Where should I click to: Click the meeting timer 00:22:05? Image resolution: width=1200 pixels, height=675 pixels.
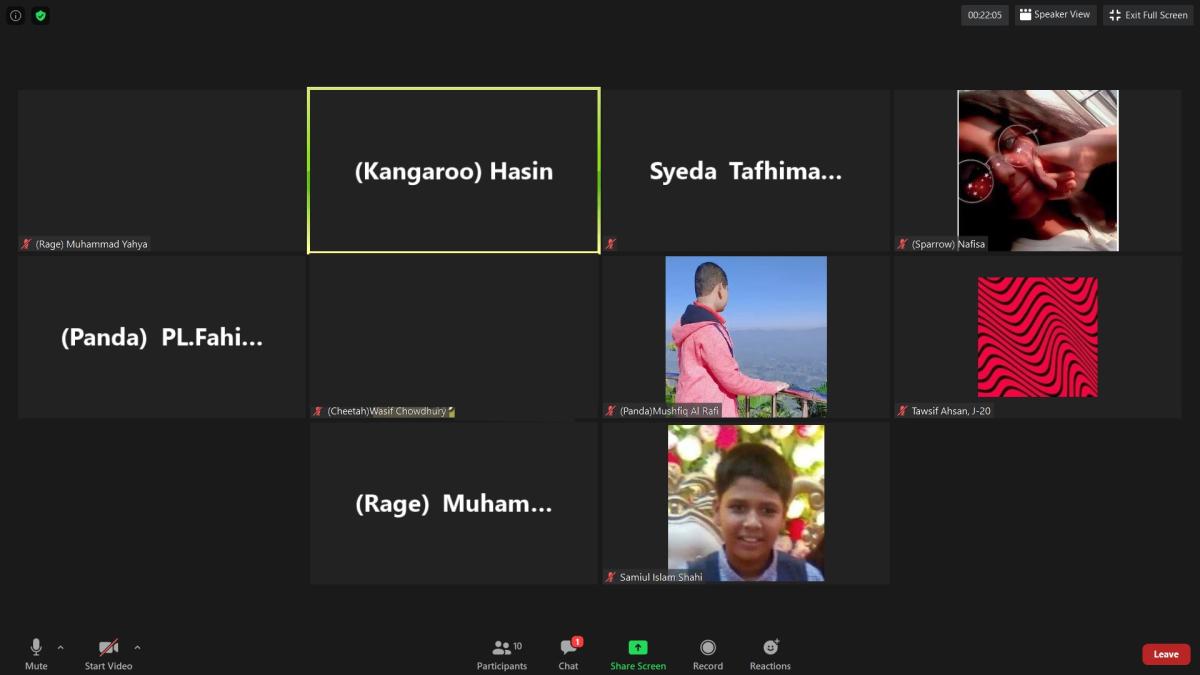coord(984,15)
